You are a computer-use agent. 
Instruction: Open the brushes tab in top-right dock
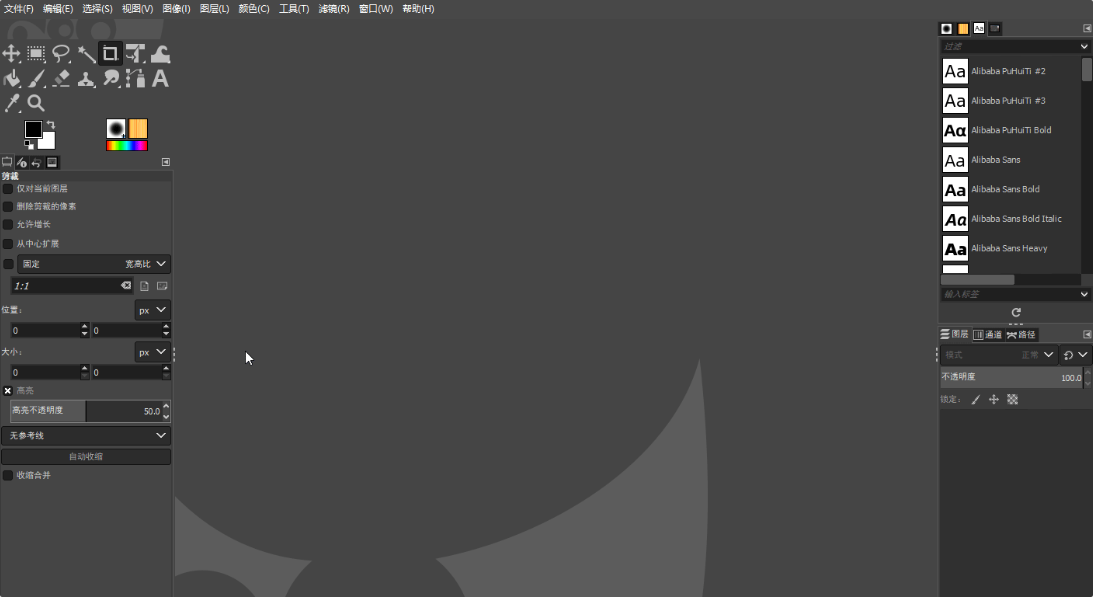click(947, 29)
